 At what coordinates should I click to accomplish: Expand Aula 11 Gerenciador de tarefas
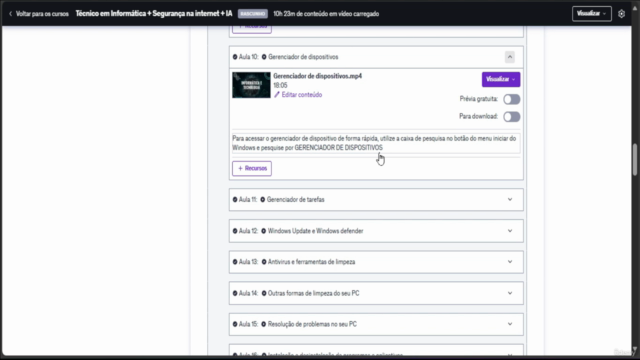coord(510,200)
